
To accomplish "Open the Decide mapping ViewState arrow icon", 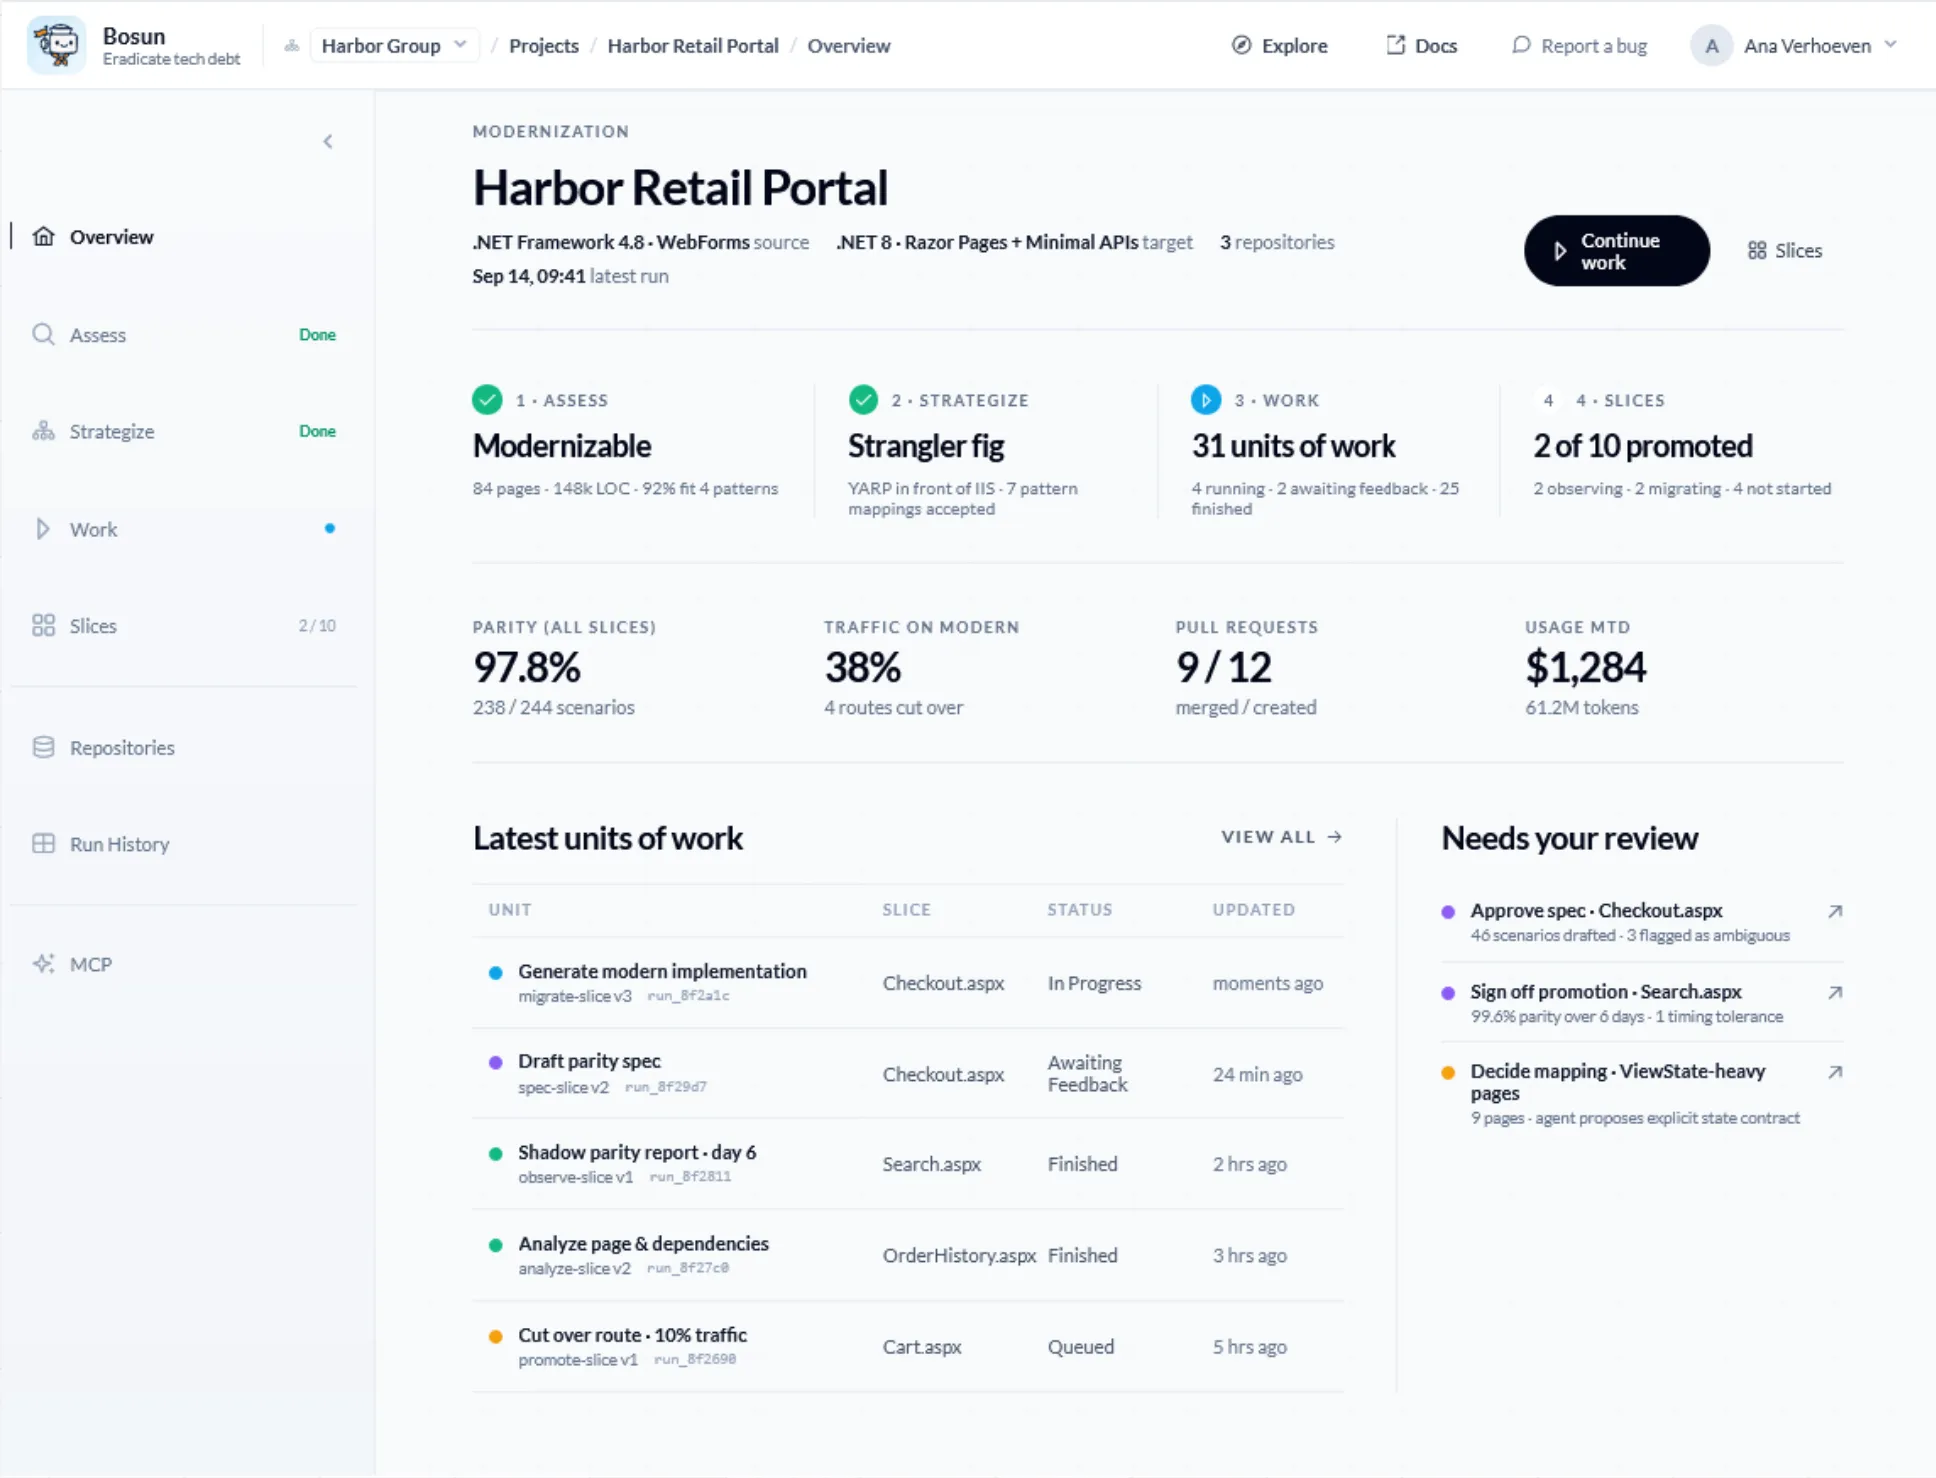I will (x=1835, y=1072).
